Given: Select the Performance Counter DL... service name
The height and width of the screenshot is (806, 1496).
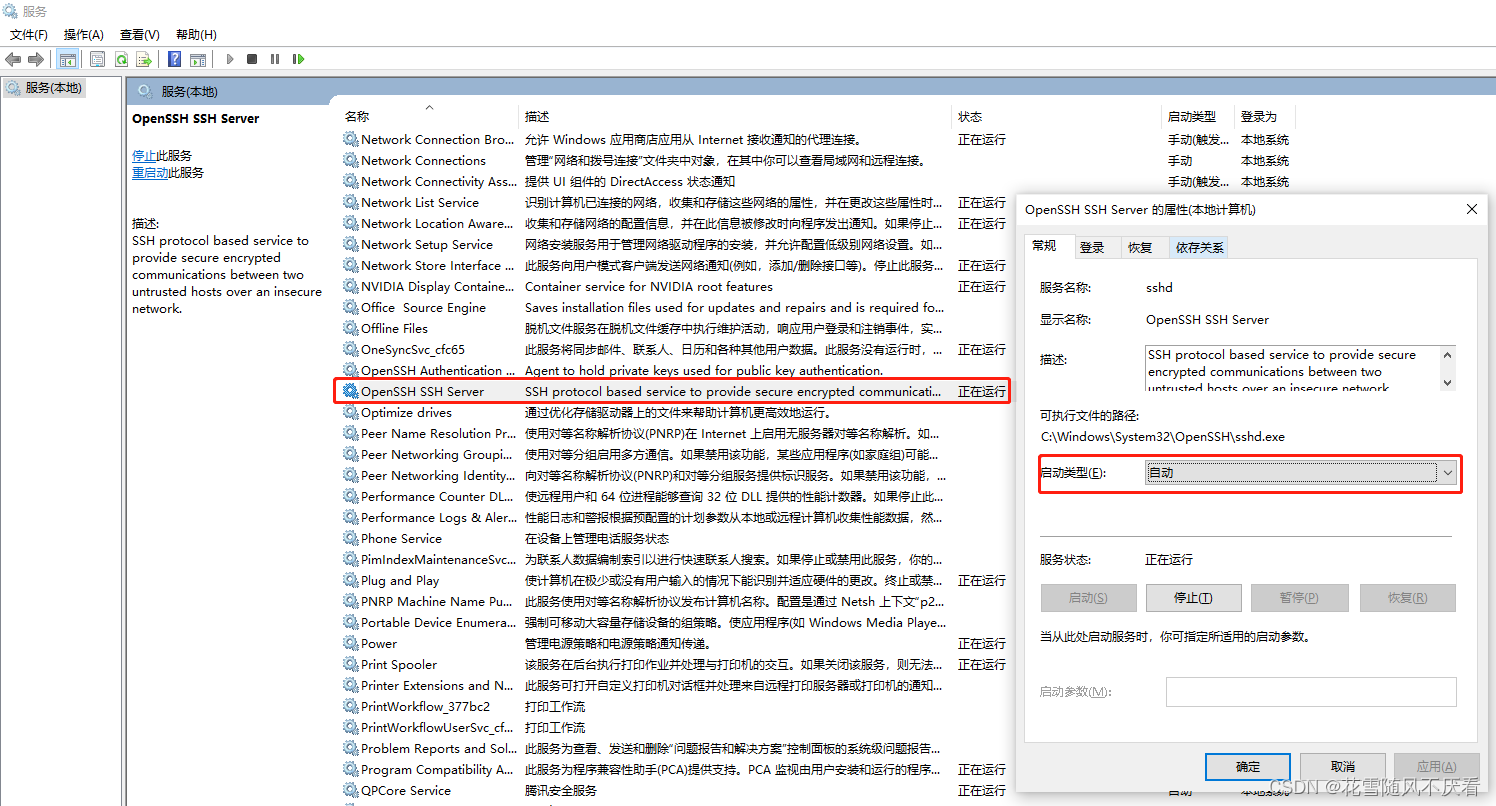Looking at the screenshot, I should pyautogui.click(x=437, y=496).
